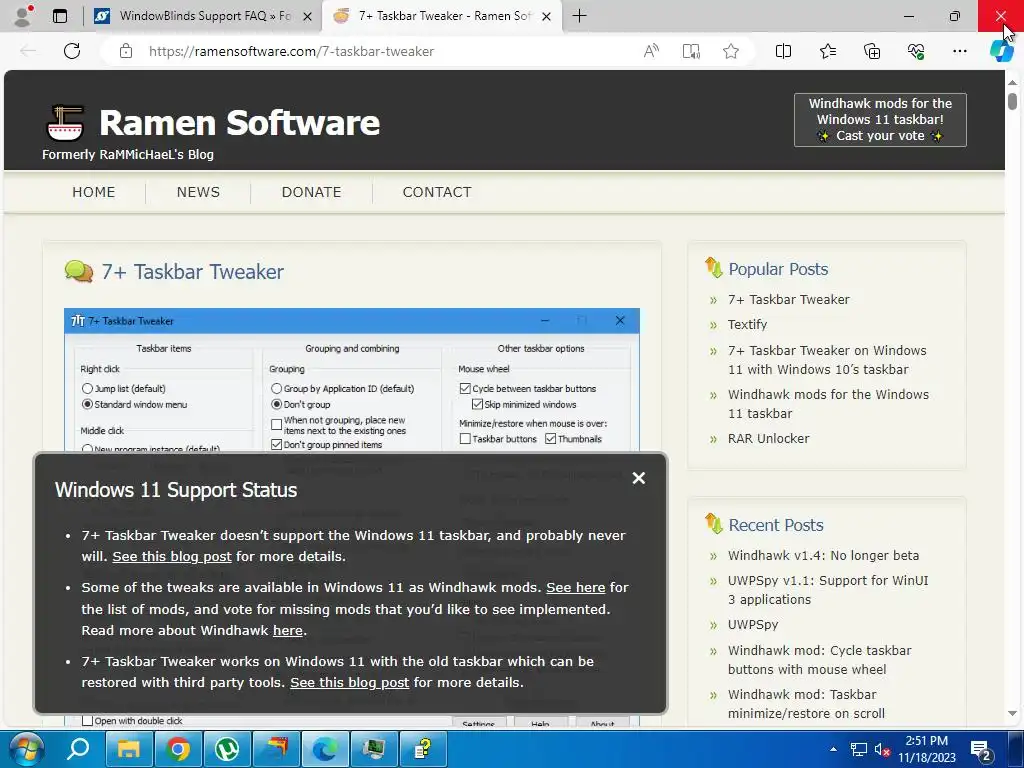Open 'UWPSpy v1.1: Support for WinUI' post
This screenshot has width=1024, height=768.
[x=828, y=590]
